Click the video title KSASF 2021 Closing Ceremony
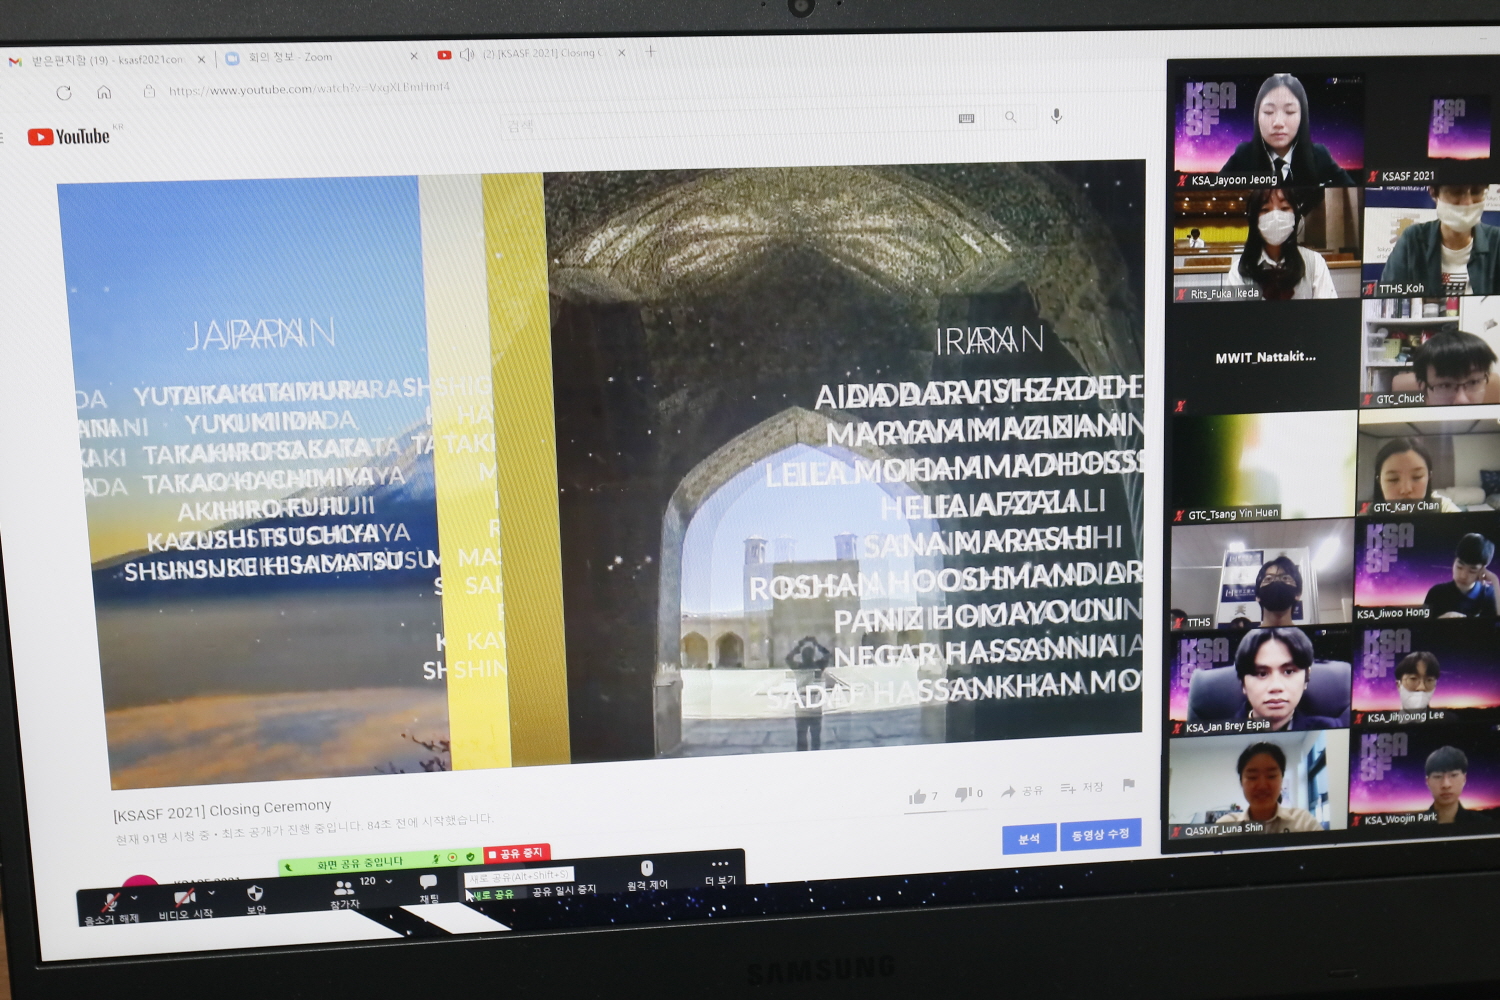 click(x=222, y=809)
